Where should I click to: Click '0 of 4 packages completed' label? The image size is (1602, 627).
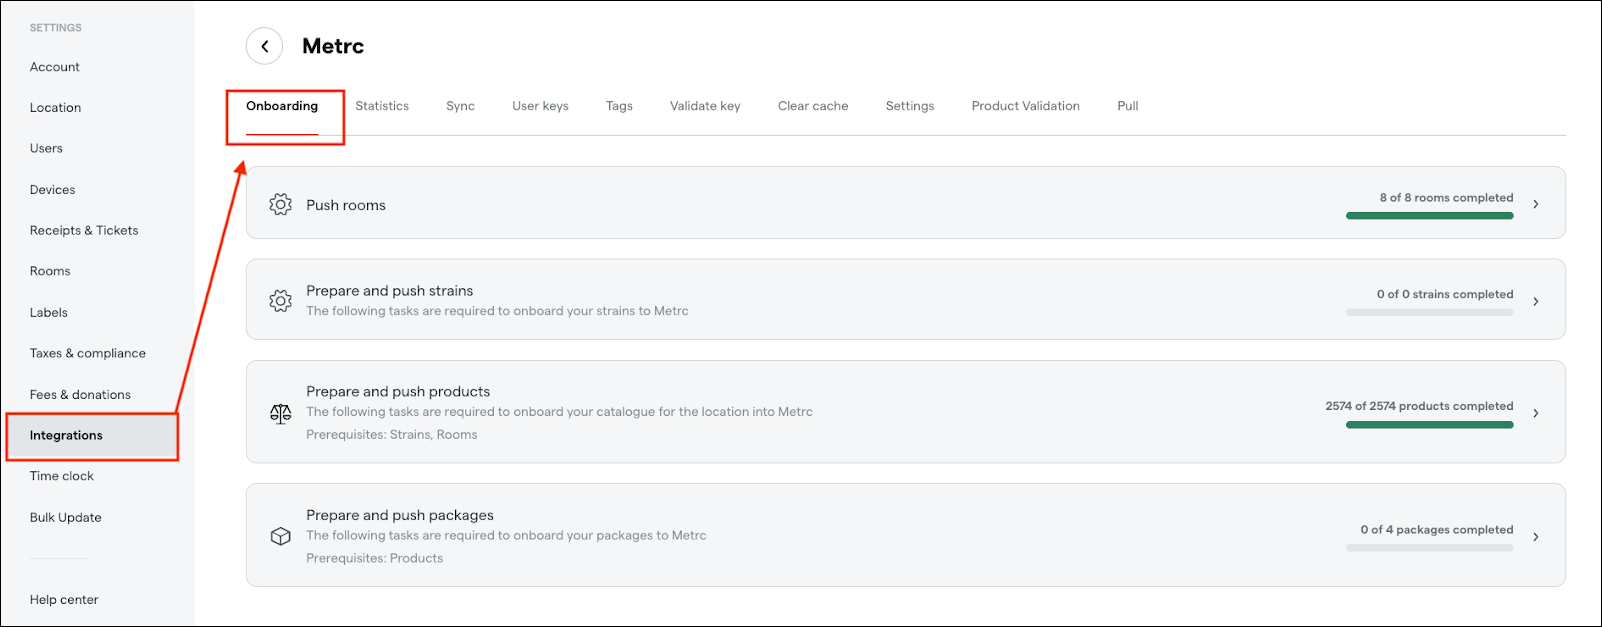pyautogui.click(x=1437, y=530)
